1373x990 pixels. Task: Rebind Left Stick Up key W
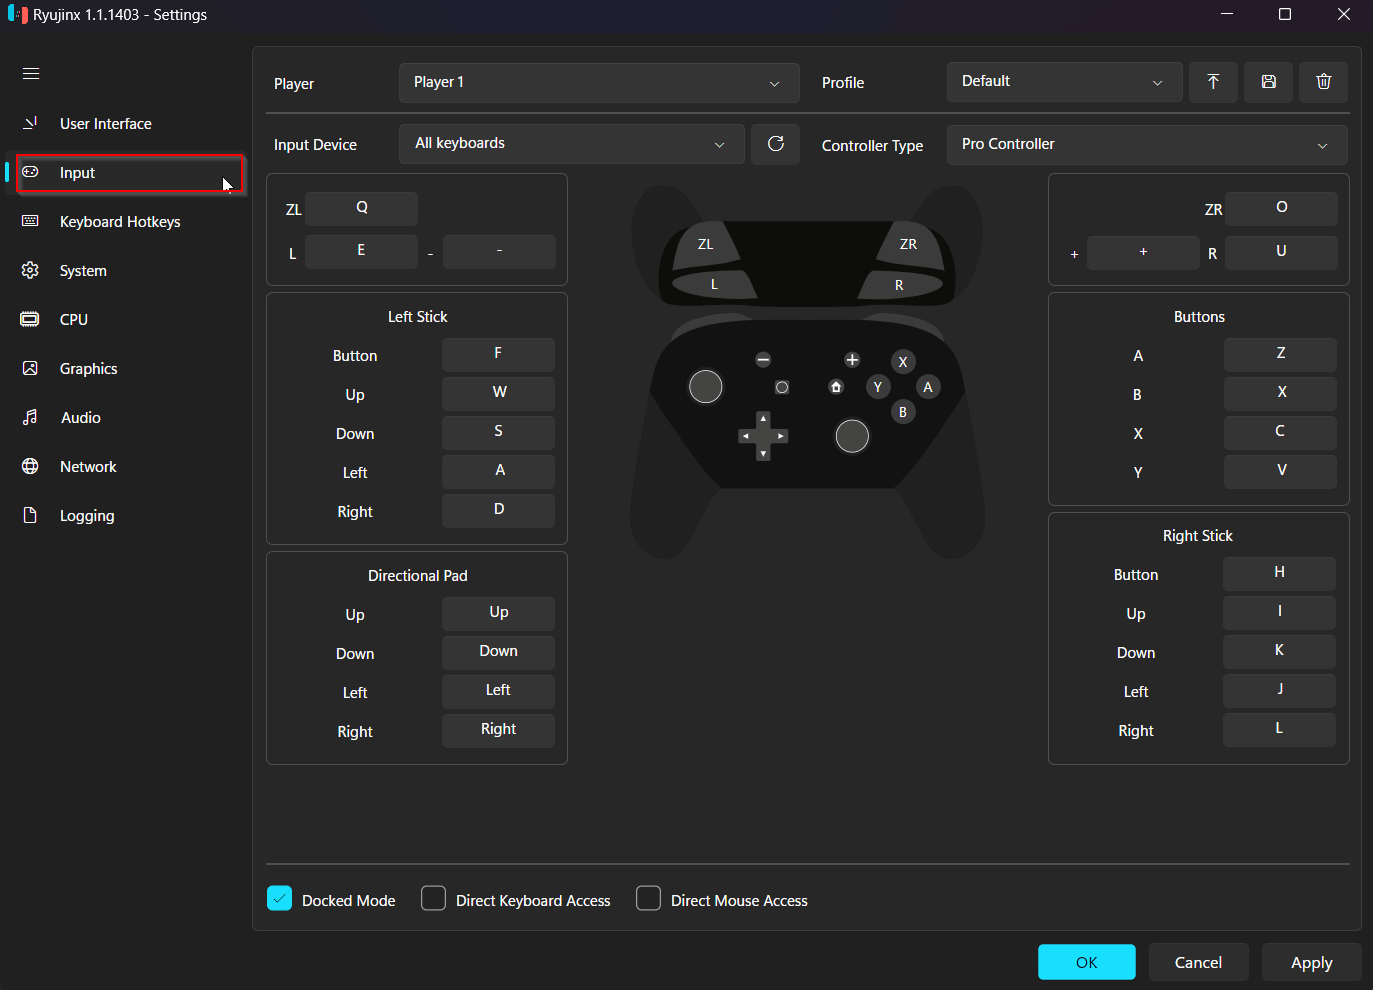498,393
